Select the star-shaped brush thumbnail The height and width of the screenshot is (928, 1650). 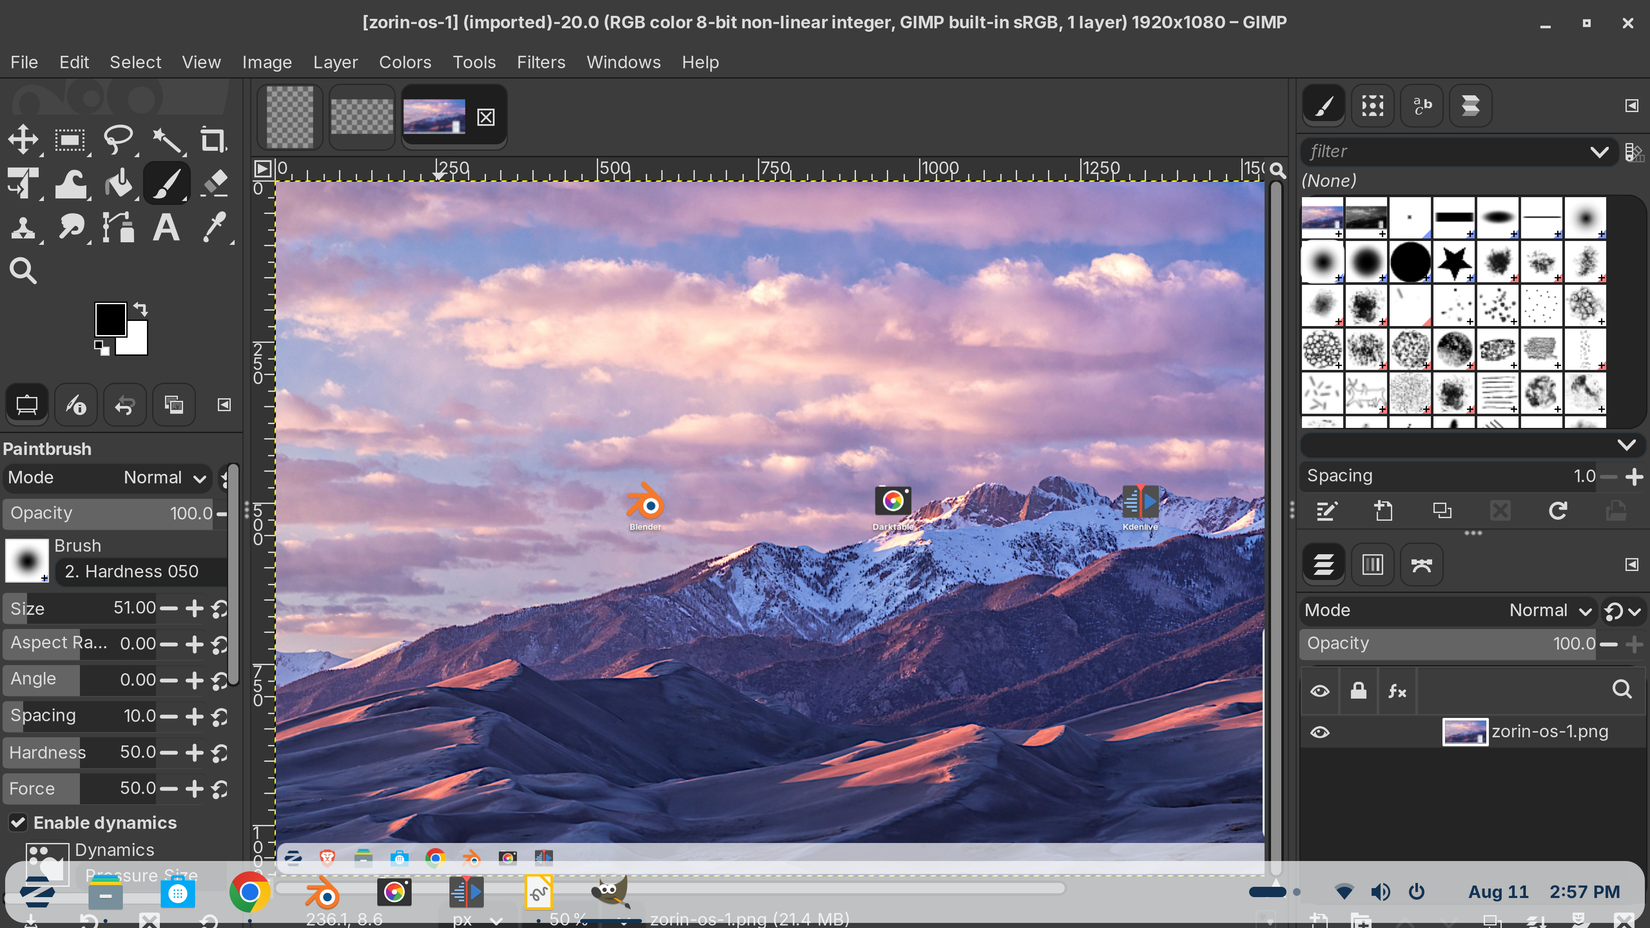[1454, 262]
